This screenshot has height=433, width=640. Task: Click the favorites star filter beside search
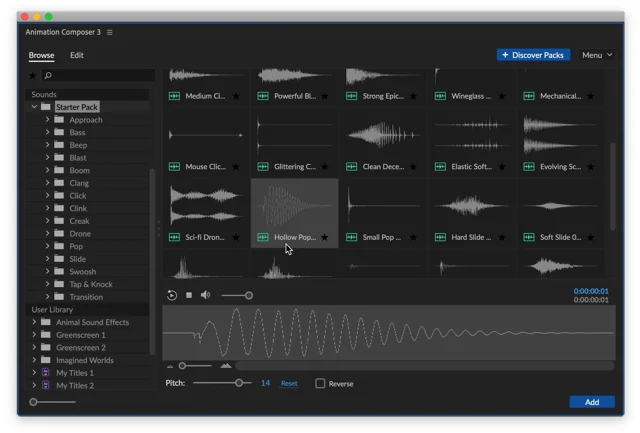click(33, 75)
